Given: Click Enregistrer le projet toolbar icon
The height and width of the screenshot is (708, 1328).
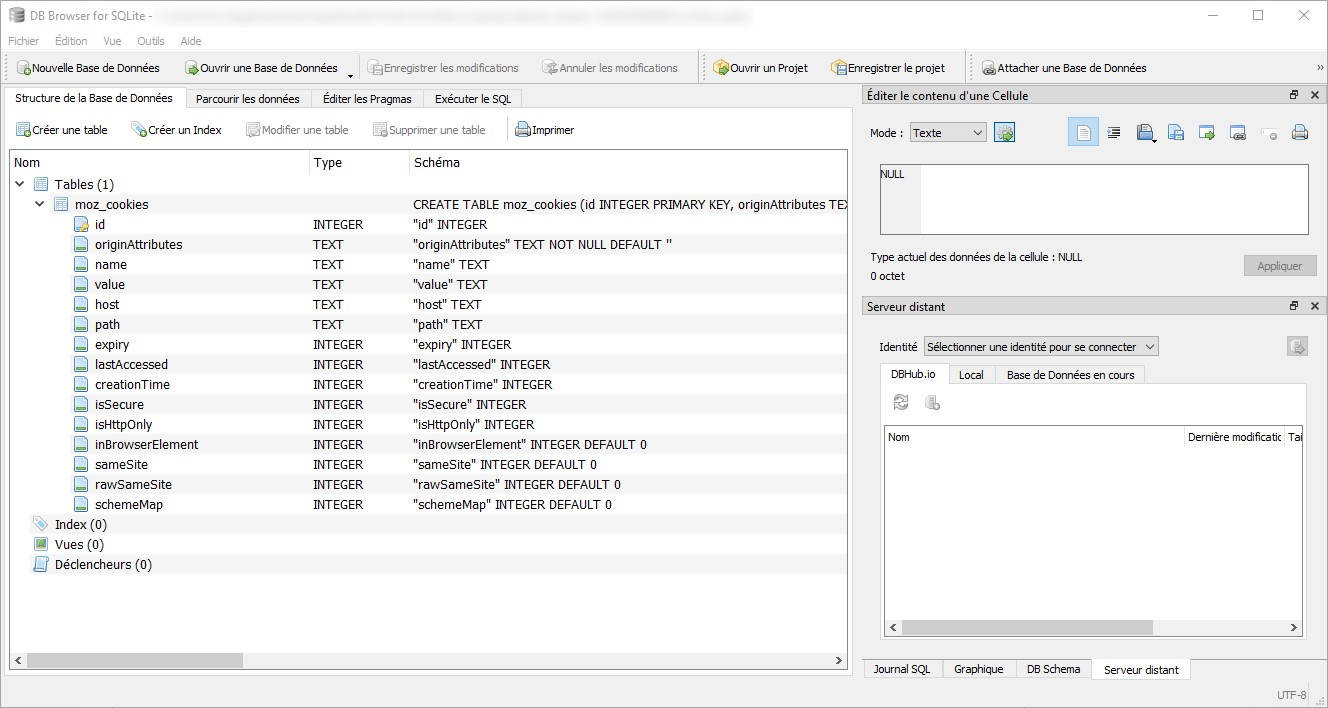Looking at the screenshot, I should (839, 68).
